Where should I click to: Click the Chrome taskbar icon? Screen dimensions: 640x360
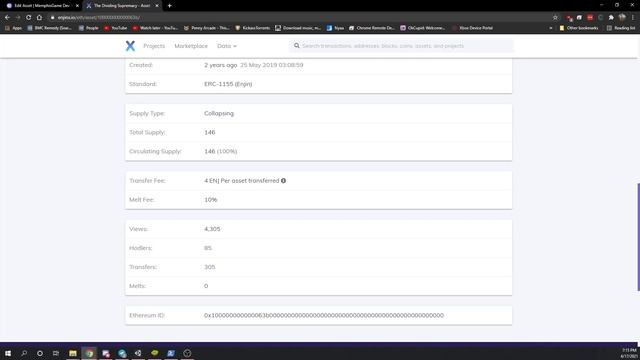pos(89,353)
